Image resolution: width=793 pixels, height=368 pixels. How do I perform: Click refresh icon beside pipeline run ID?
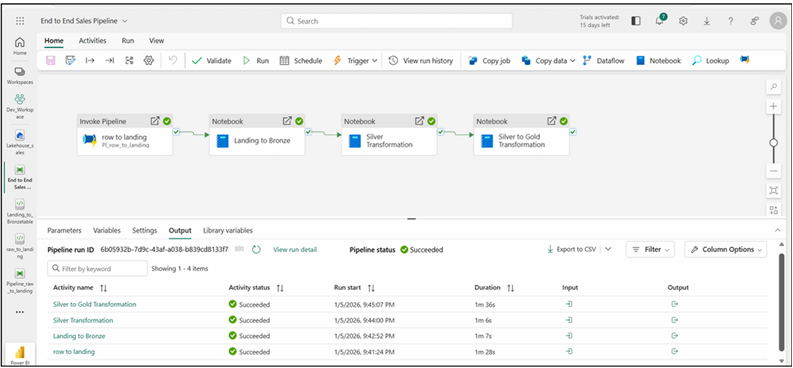click(x=256, y=249)
